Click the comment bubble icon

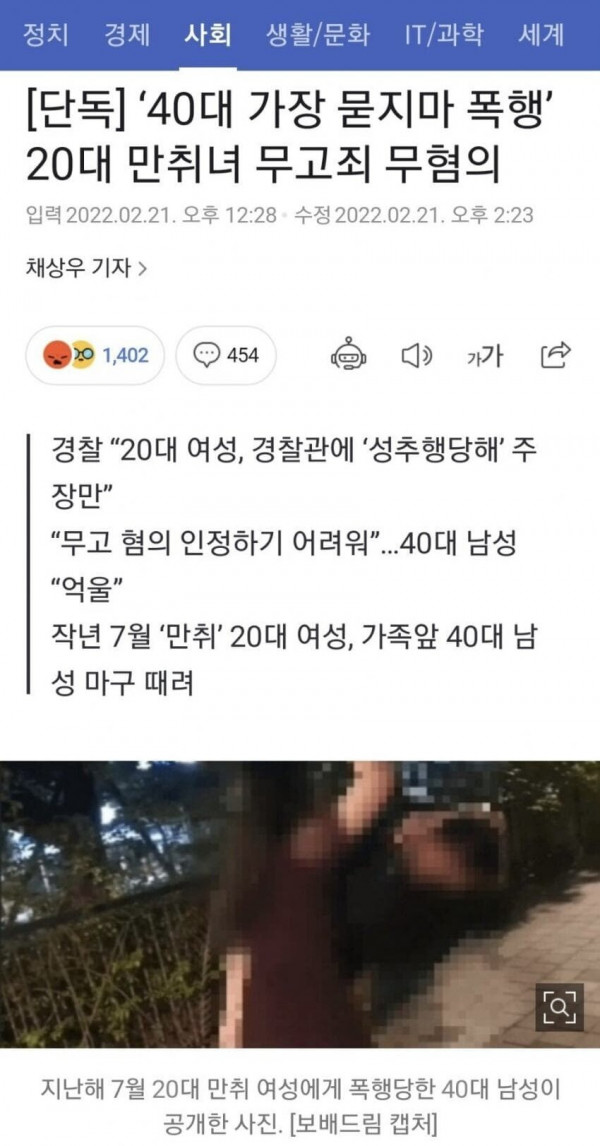point(207,355)
